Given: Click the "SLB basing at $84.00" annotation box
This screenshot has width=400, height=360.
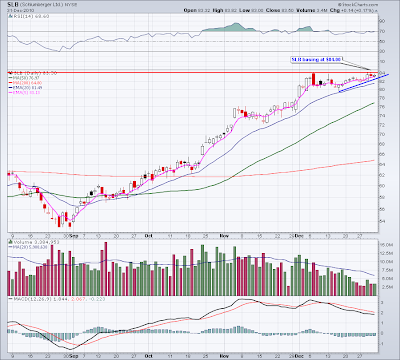Looking at the screenshot, I should click(316, 59).
